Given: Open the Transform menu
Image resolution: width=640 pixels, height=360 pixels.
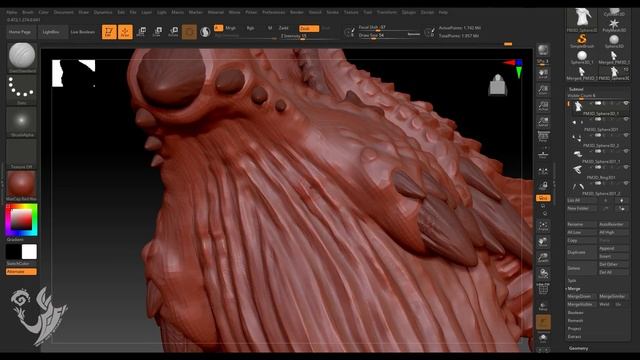Looking at the screenshot, I should 387,12.
